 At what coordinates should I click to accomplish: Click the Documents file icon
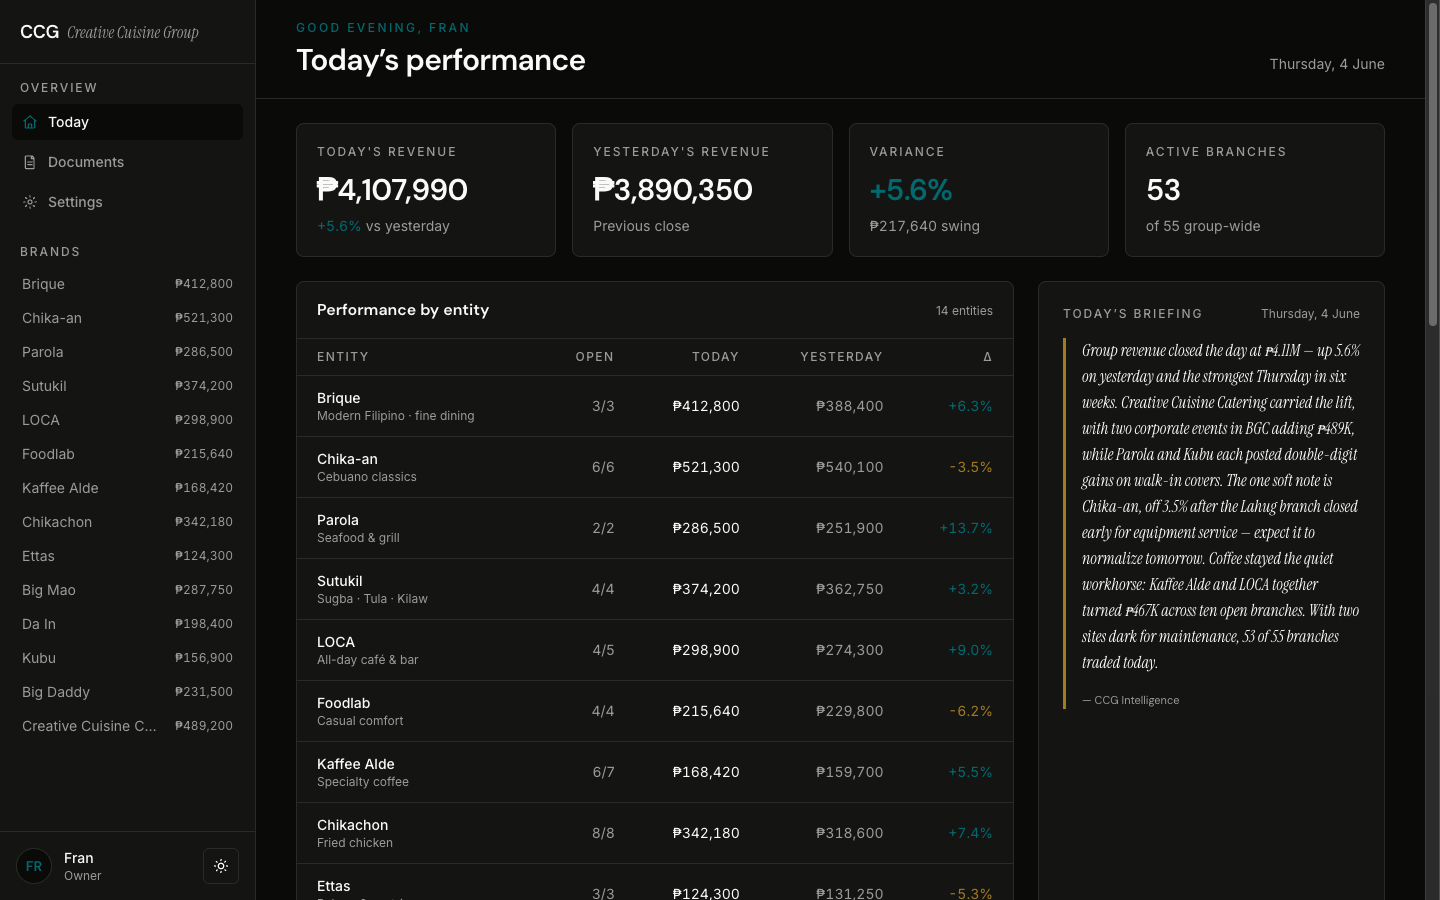click(30, 162)
